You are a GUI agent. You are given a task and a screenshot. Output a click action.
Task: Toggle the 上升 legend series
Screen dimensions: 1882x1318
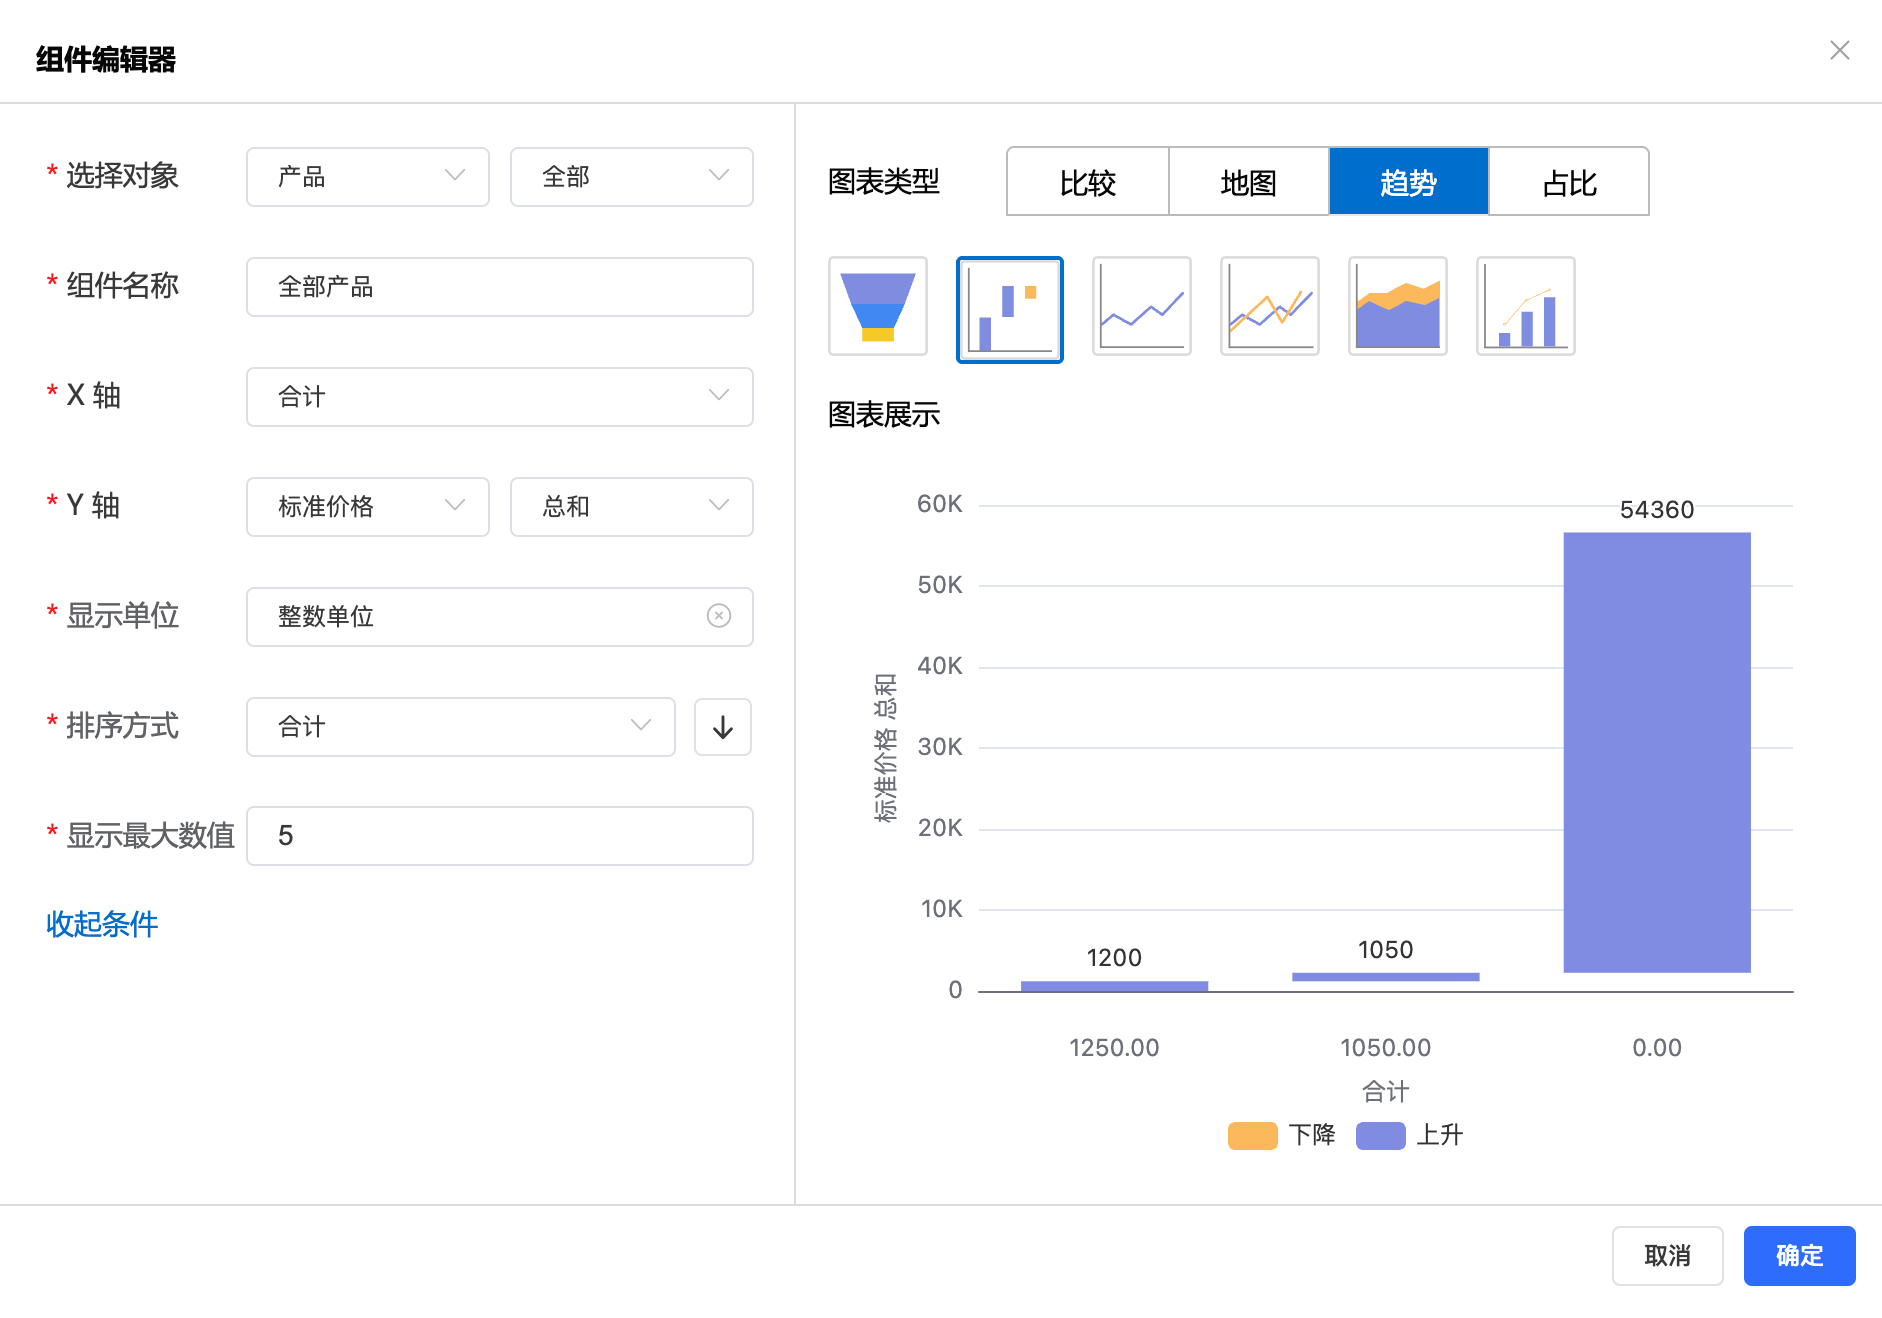click(1409, 1135)
